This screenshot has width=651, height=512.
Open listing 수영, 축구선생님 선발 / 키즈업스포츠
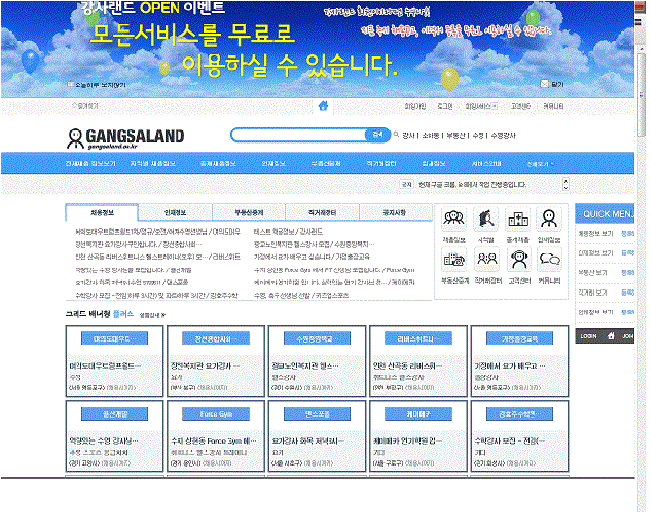pos(301,295)
